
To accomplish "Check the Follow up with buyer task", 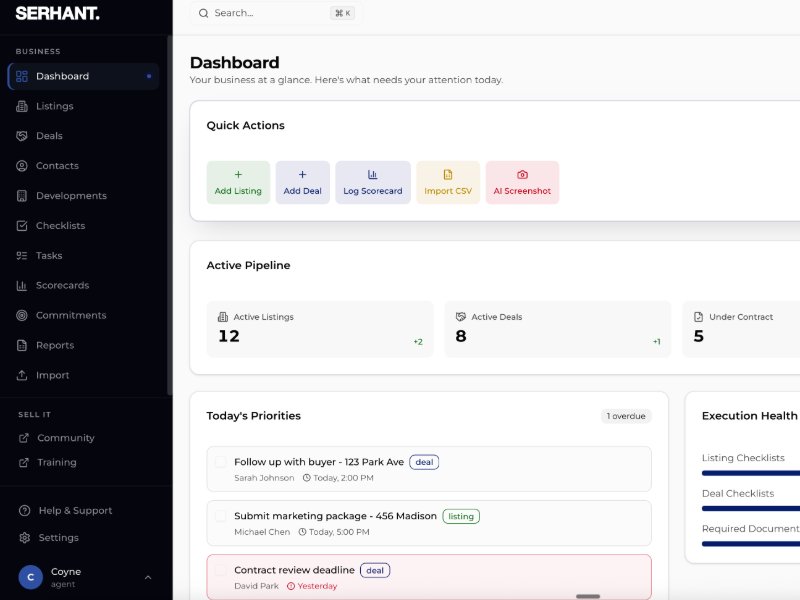I will click(x=221, y=462).
